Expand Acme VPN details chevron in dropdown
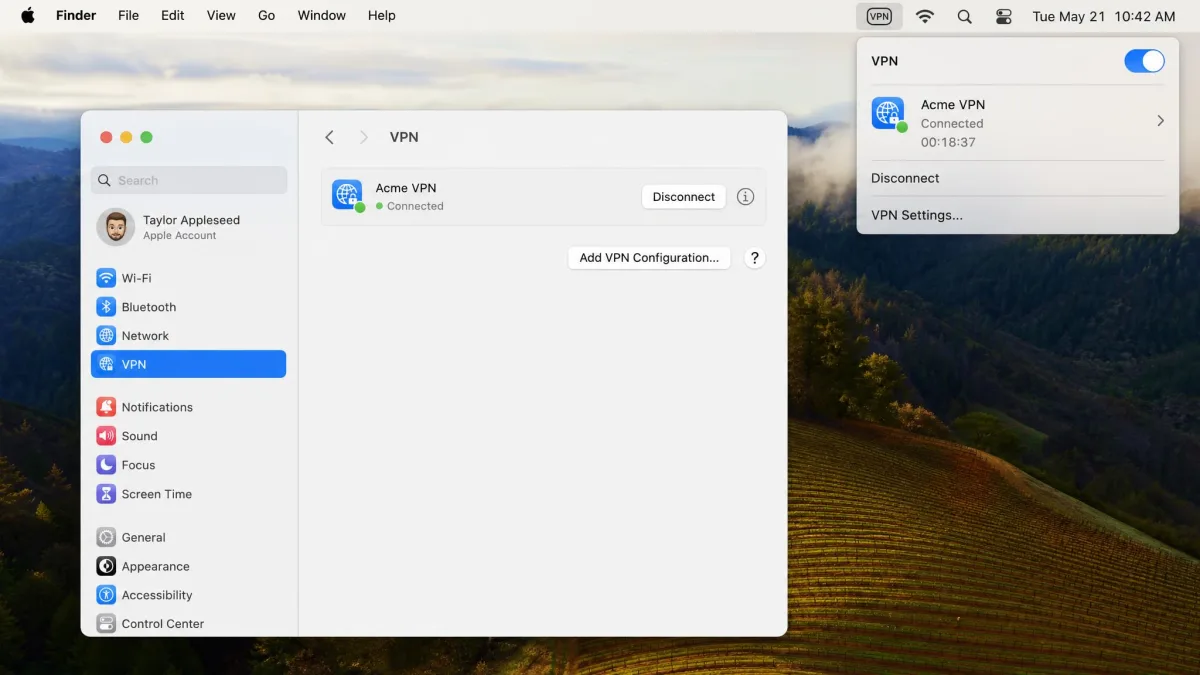This screenshot has width=1200, height=675. click(1160, 121)
